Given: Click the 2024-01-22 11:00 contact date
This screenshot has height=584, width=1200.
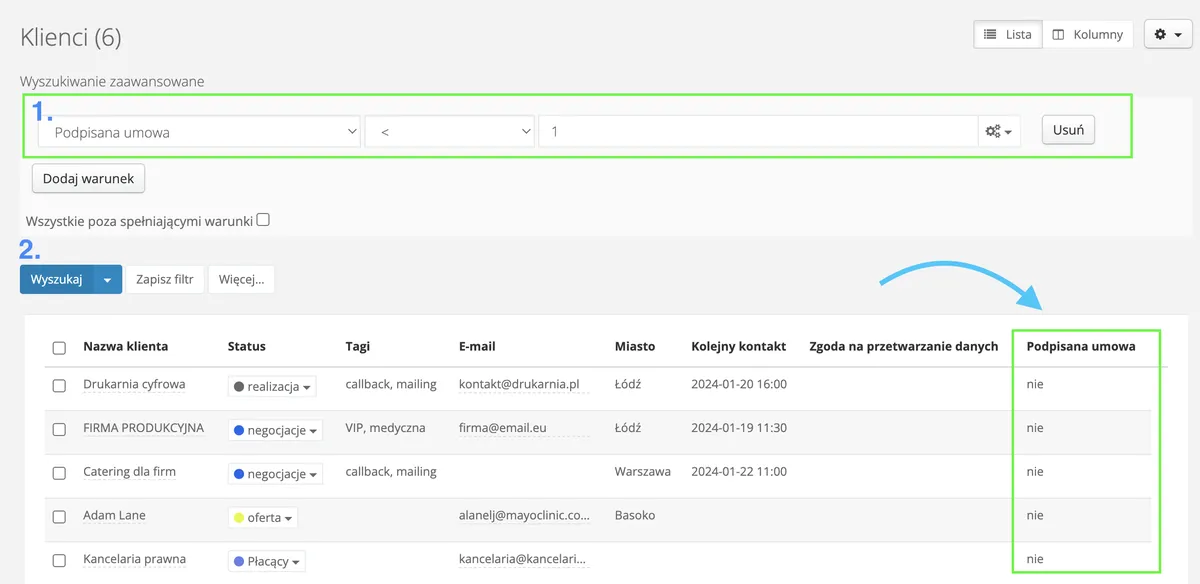Looking at the screenshot, I should coord(739,472).
